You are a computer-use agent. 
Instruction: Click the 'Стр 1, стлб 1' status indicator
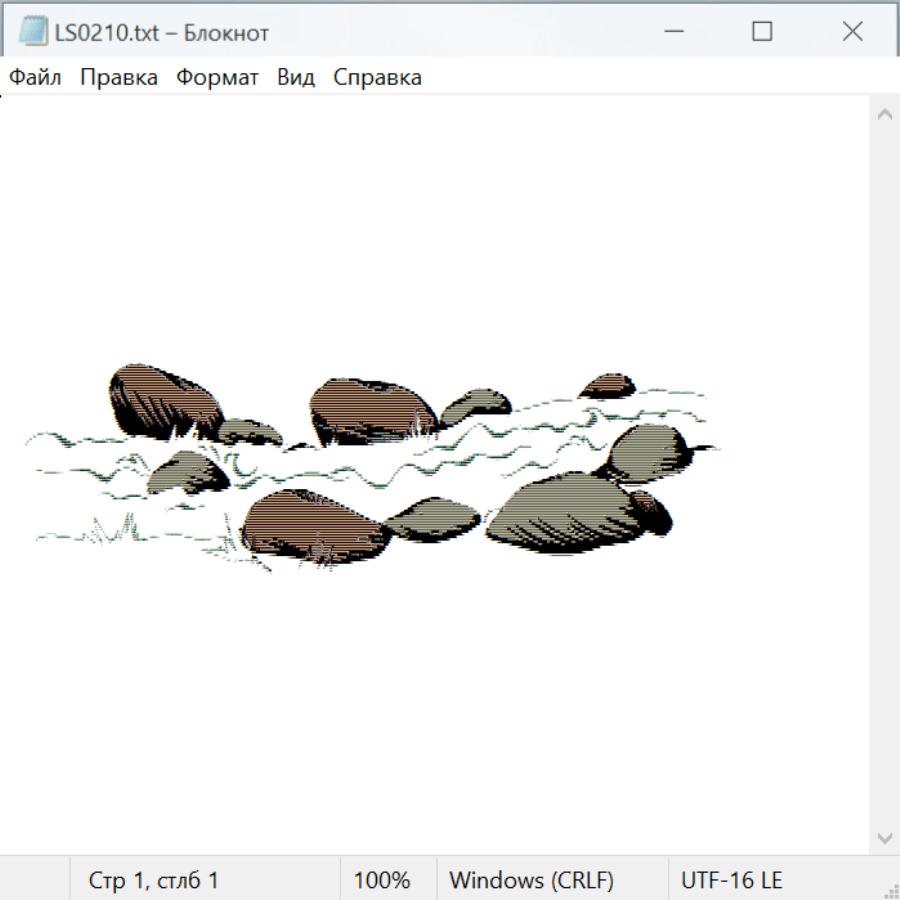click(x=153, y=881)
